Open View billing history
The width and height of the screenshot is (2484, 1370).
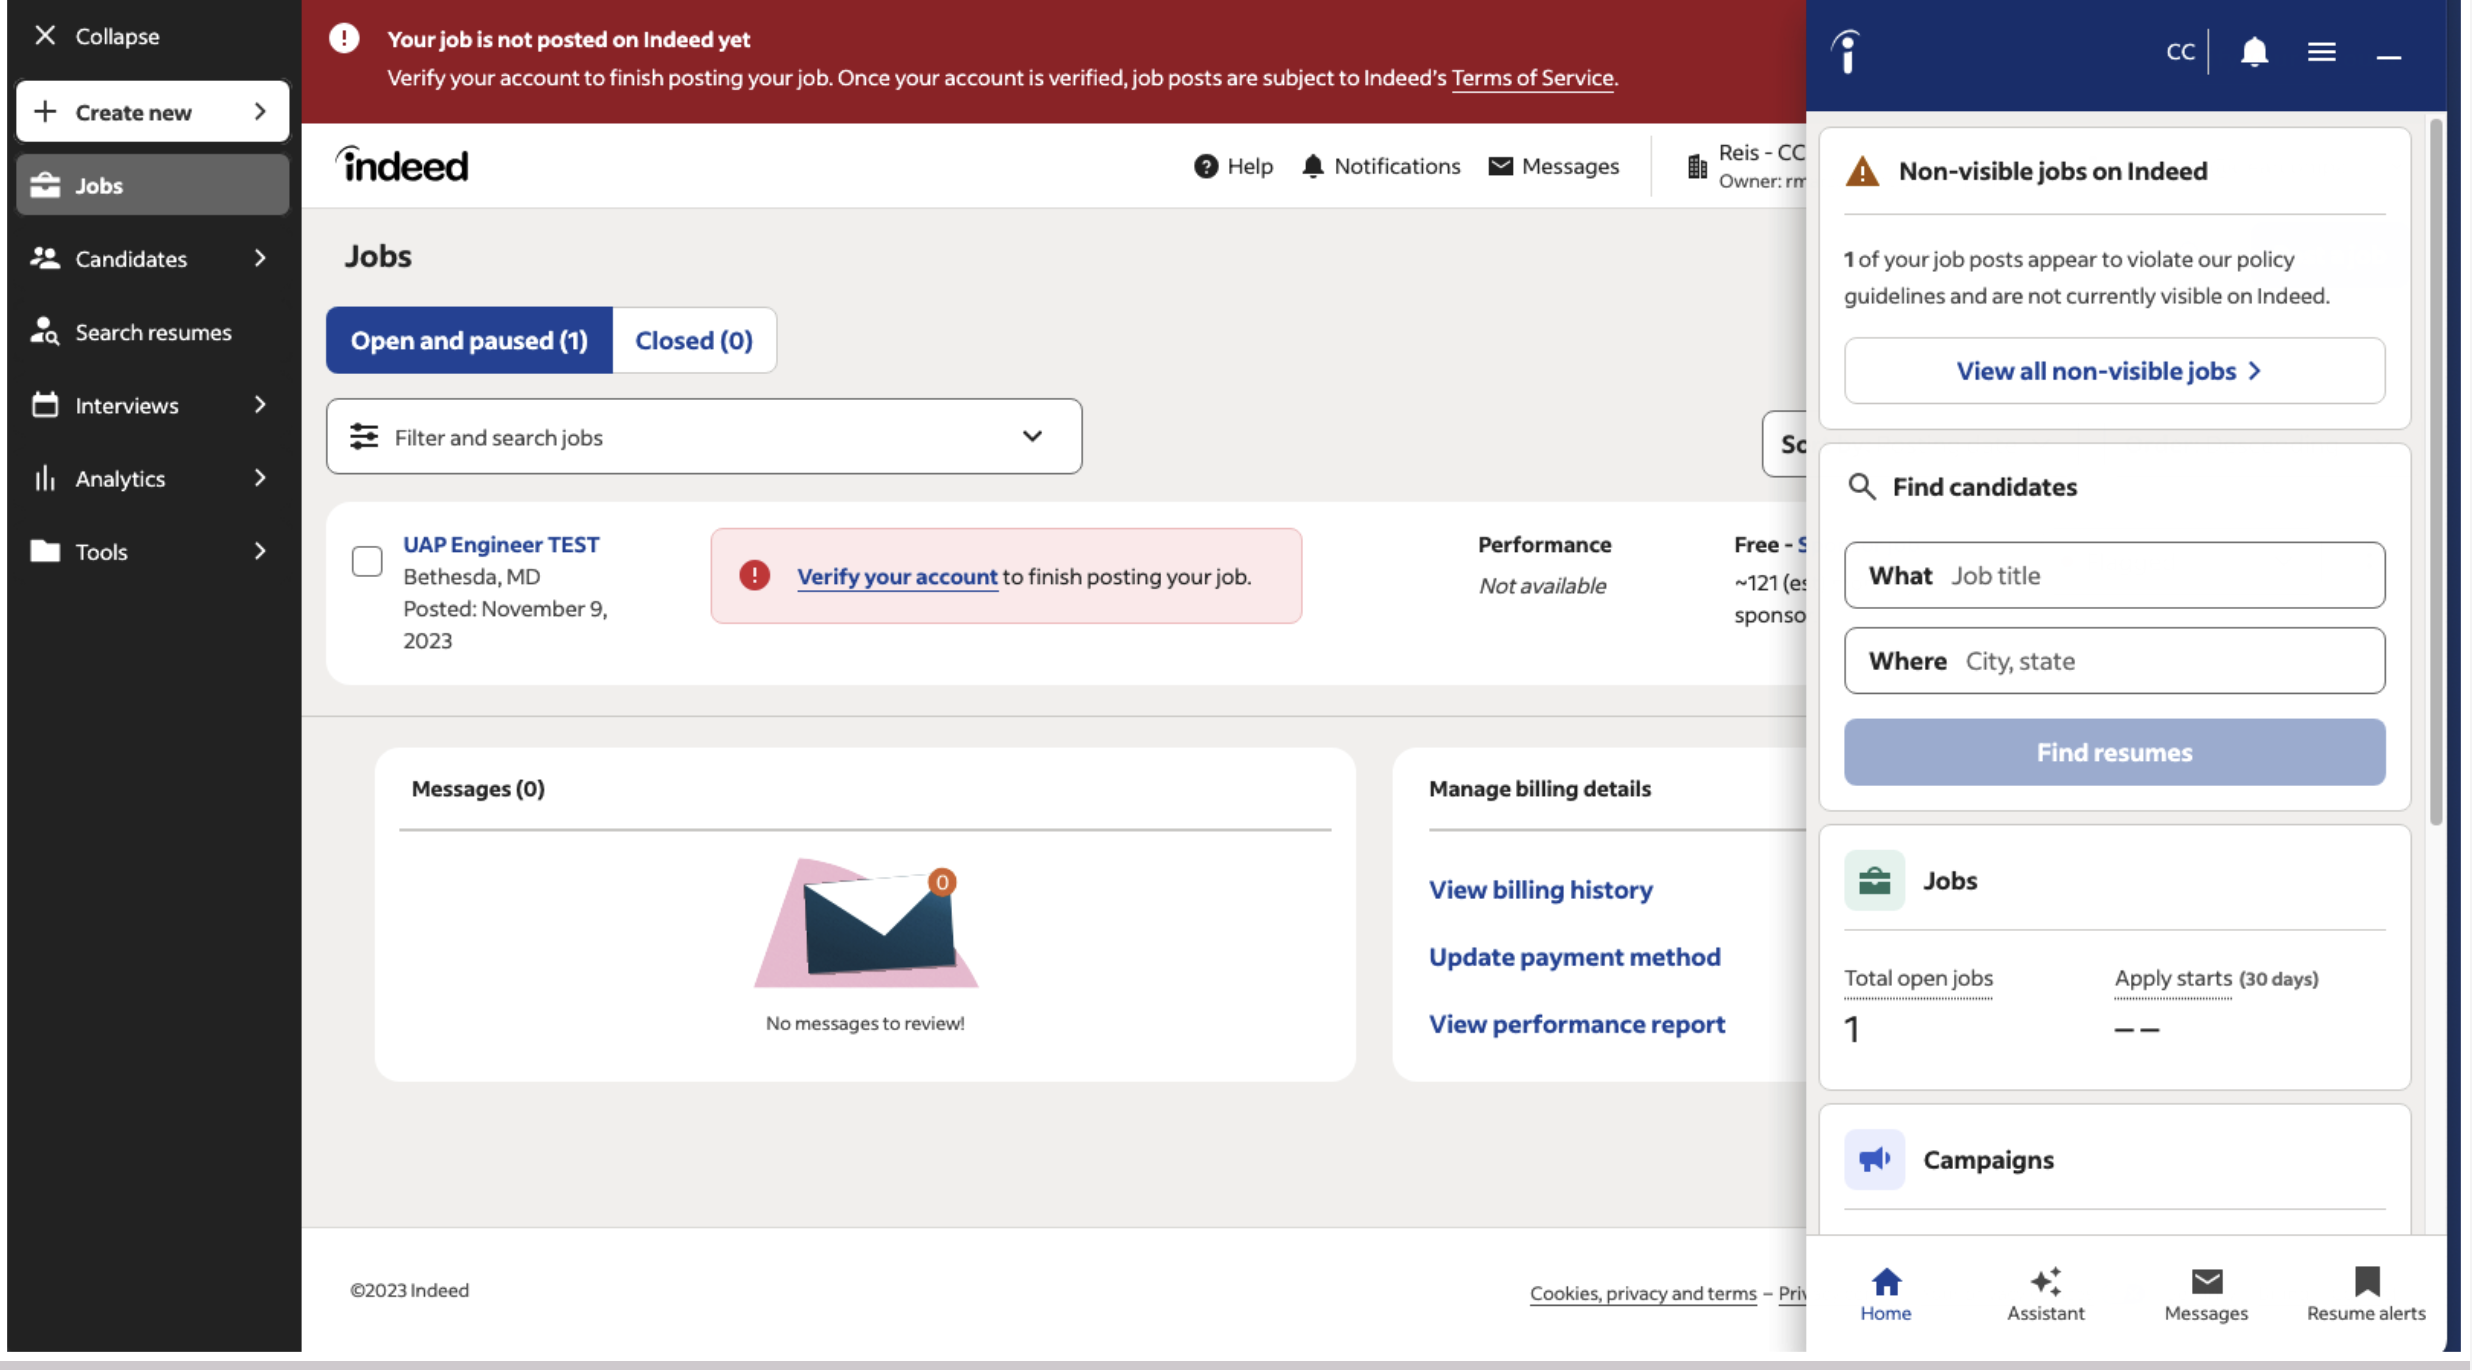coord(1540,890)
